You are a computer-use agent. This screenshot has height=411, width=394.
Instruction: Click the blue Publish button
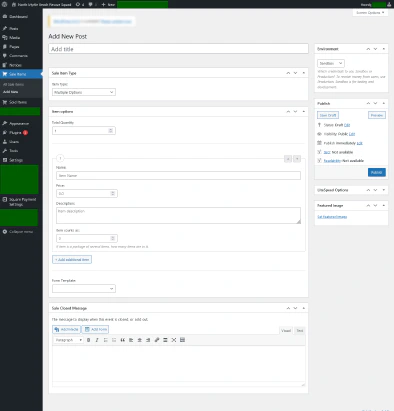coord(377,172)
